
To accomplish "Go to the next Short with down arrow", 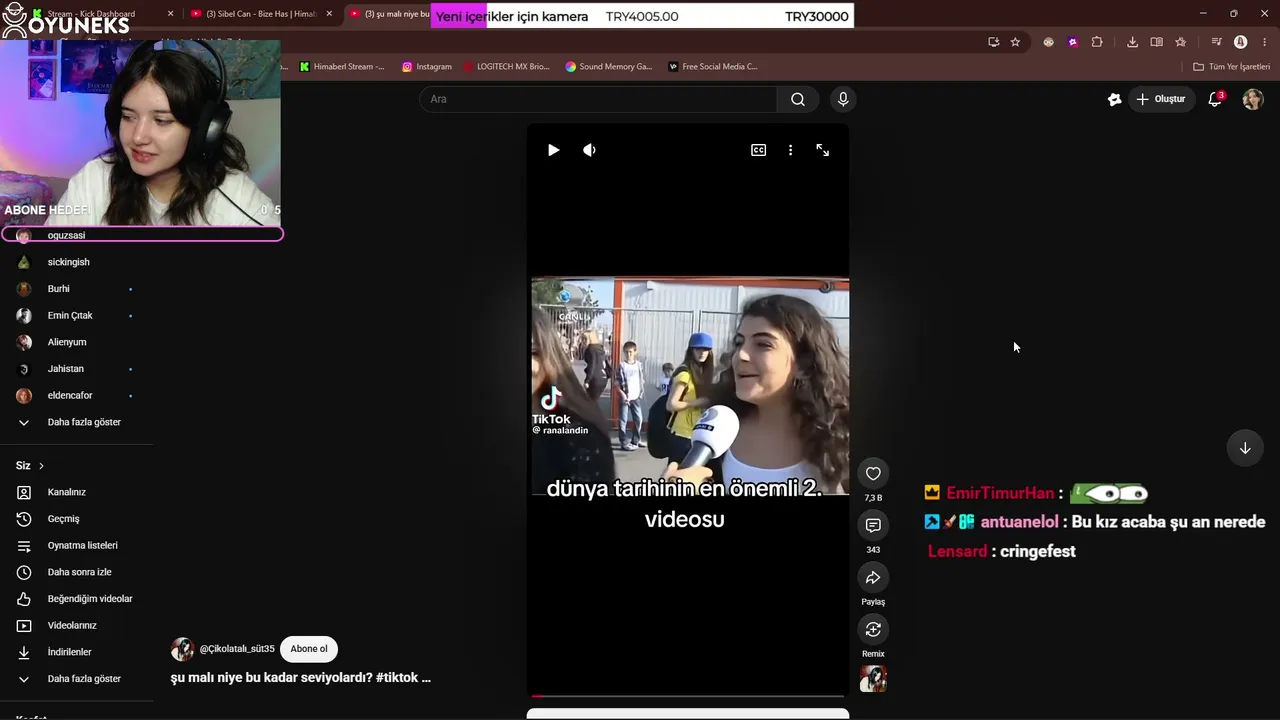I will (x=1245, y=448).
